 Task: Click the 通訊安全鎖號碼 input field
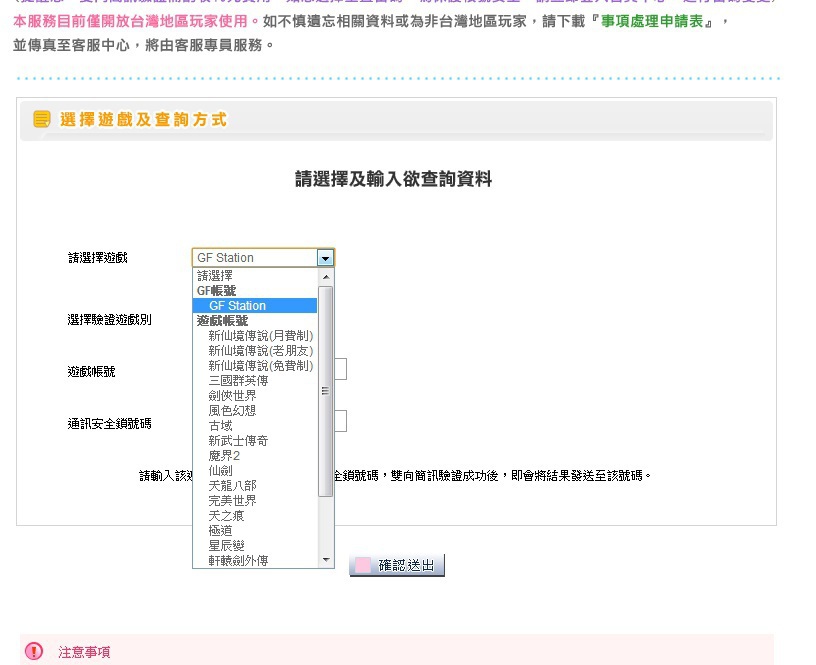click(x=340, y=421)
